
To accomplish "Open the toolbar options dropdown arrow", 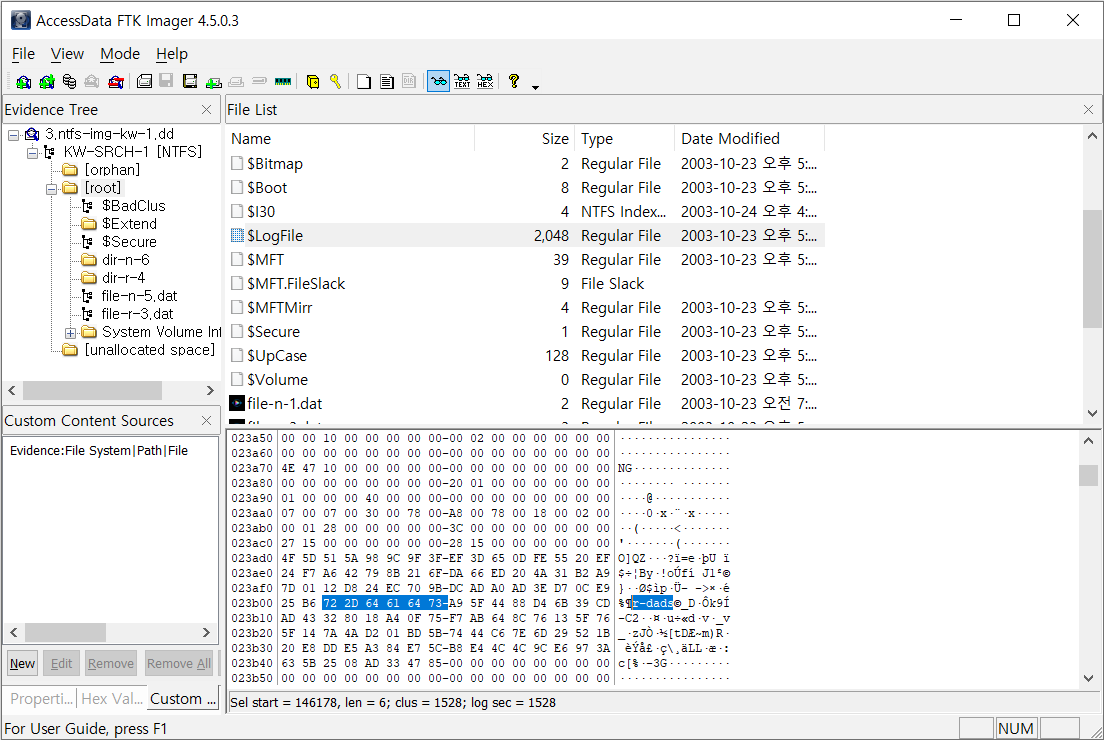I will tap(535, 87).
